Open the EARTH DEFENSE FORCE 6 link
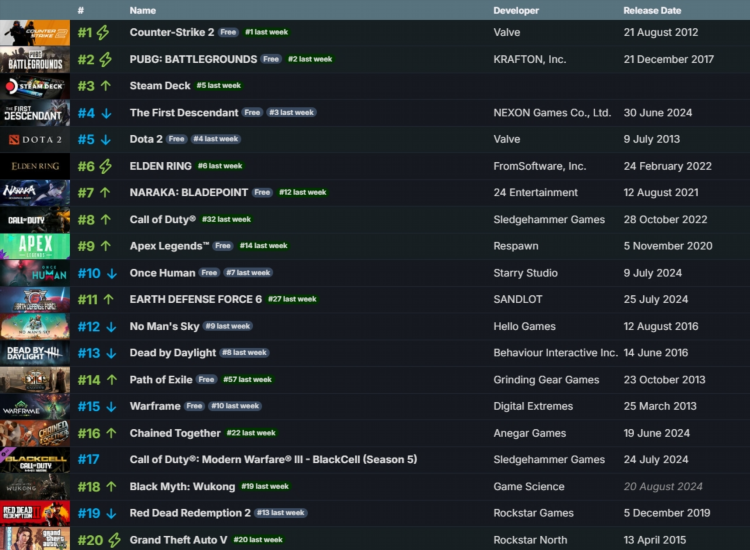 tap(196, 299)
